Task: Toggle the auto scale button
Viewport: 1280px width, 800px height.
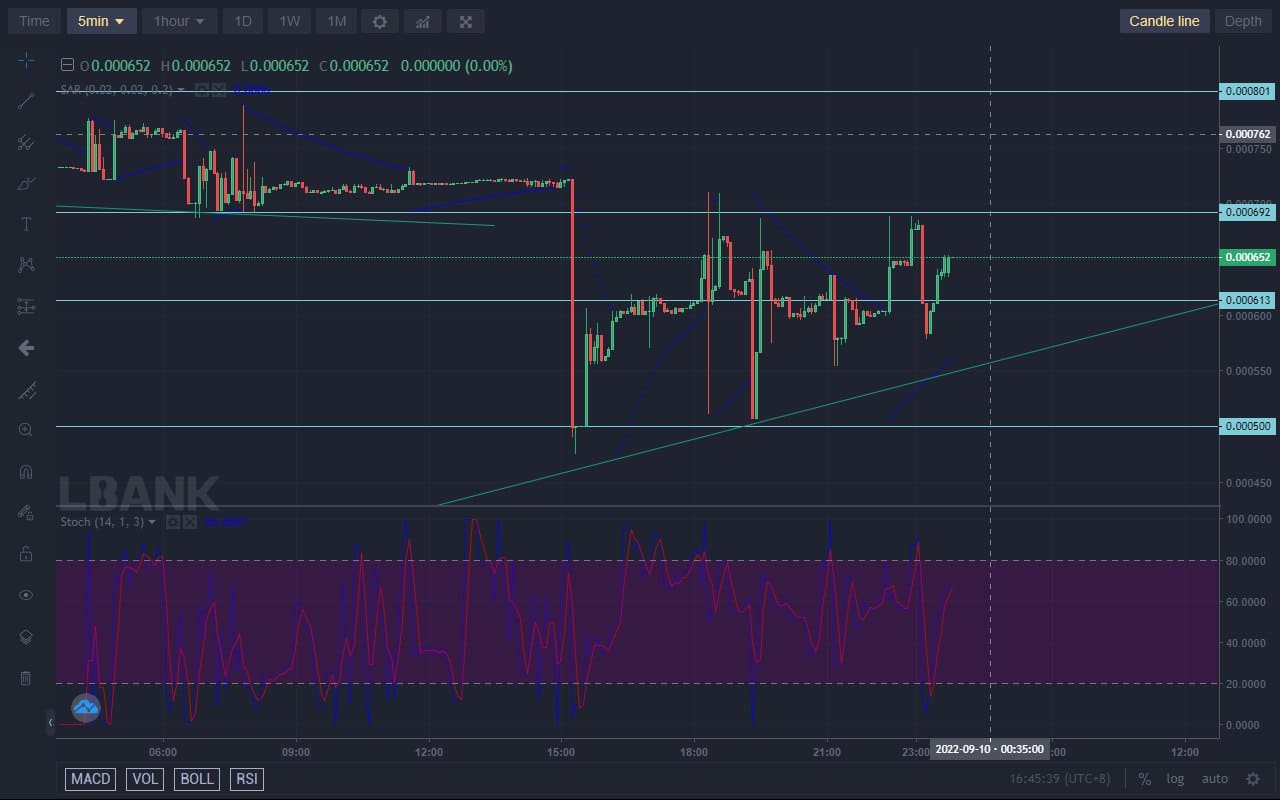Action: 1214,779
